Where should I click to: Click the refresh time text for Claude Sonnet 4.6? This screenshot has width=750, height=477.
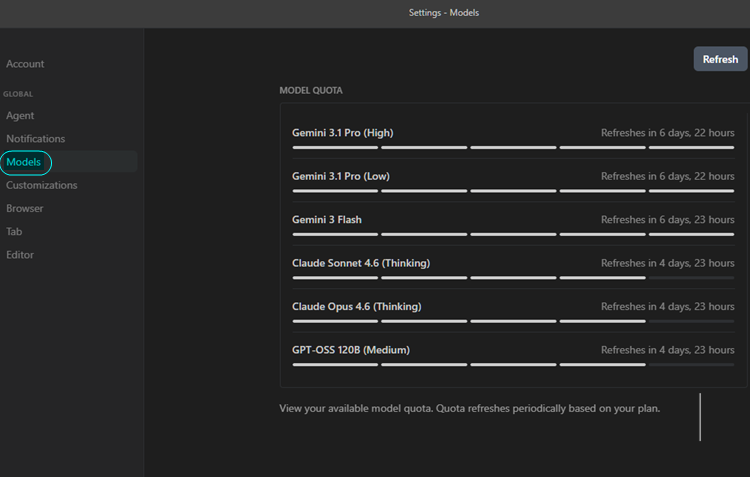click(667, 263)
